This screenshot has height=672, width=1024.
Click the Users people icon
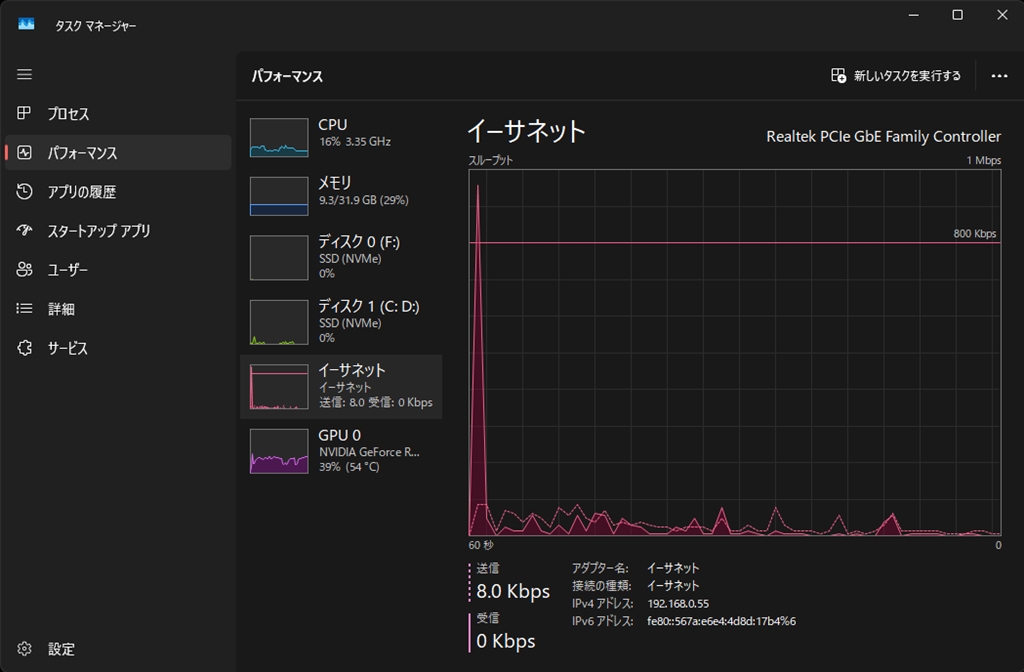pos(25,270)
